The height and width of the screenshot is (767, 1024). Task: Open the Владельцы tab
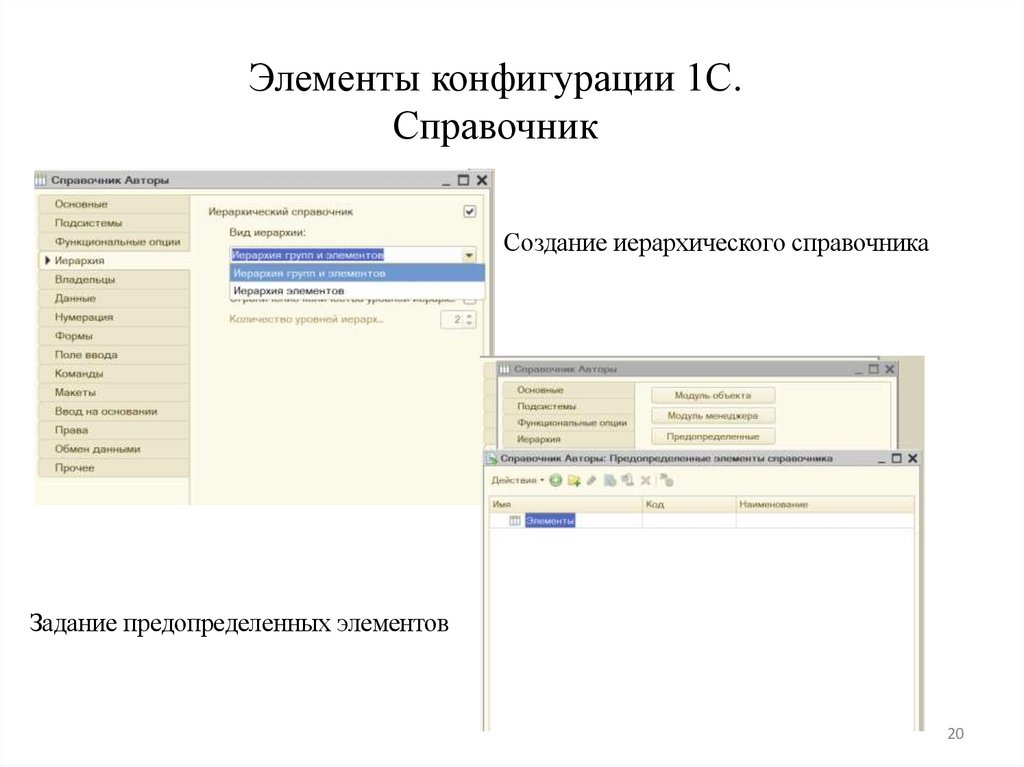113,280
